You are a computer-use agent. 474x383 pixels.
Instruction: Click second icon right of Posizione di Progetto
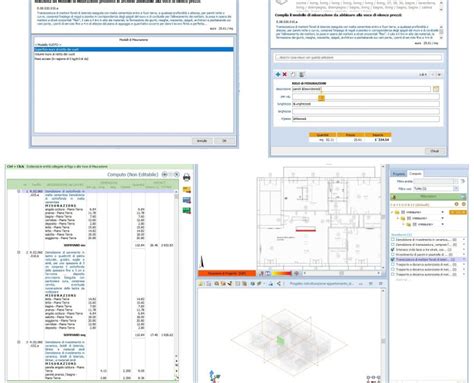pyautogui.click(x=268, y=274)
